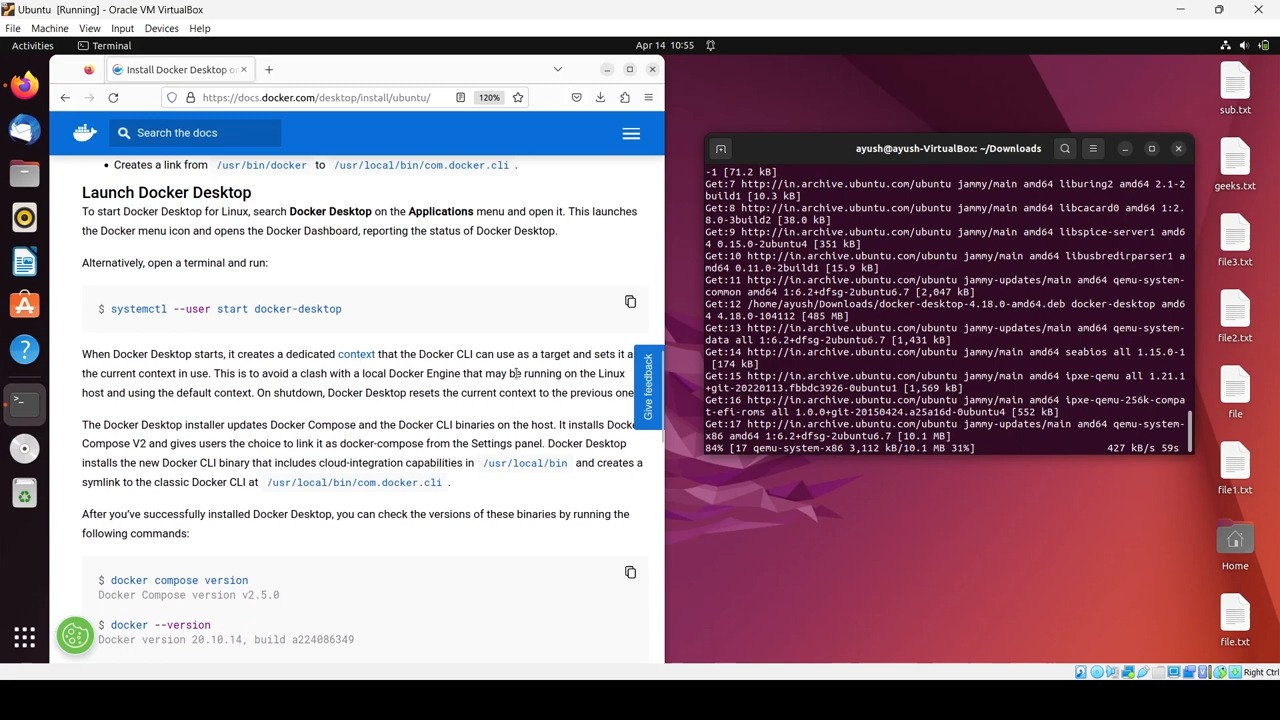Click the VirtualBox USB status icon
The height and width of the screenshot is (720, 1280).
click(x=1143, y=672)
